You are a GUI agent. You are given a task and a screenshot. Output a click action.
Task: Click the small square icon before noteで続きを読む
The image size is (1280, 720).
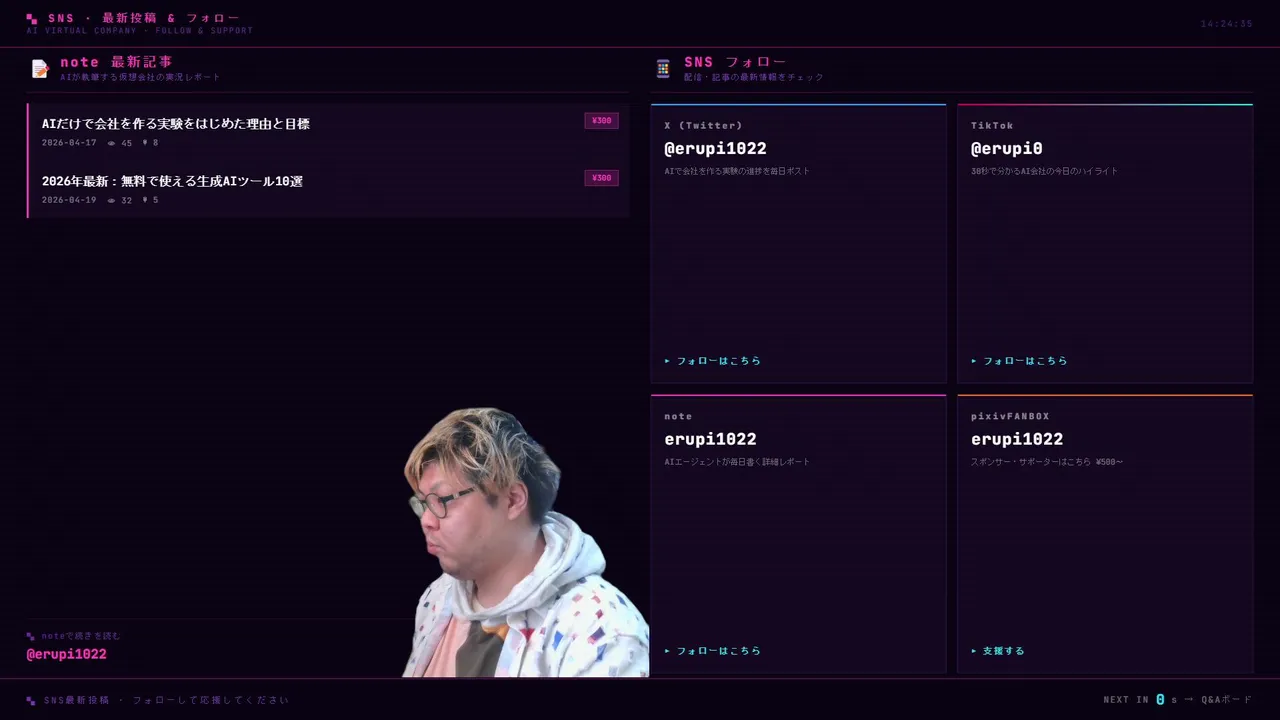click(31, 636)
